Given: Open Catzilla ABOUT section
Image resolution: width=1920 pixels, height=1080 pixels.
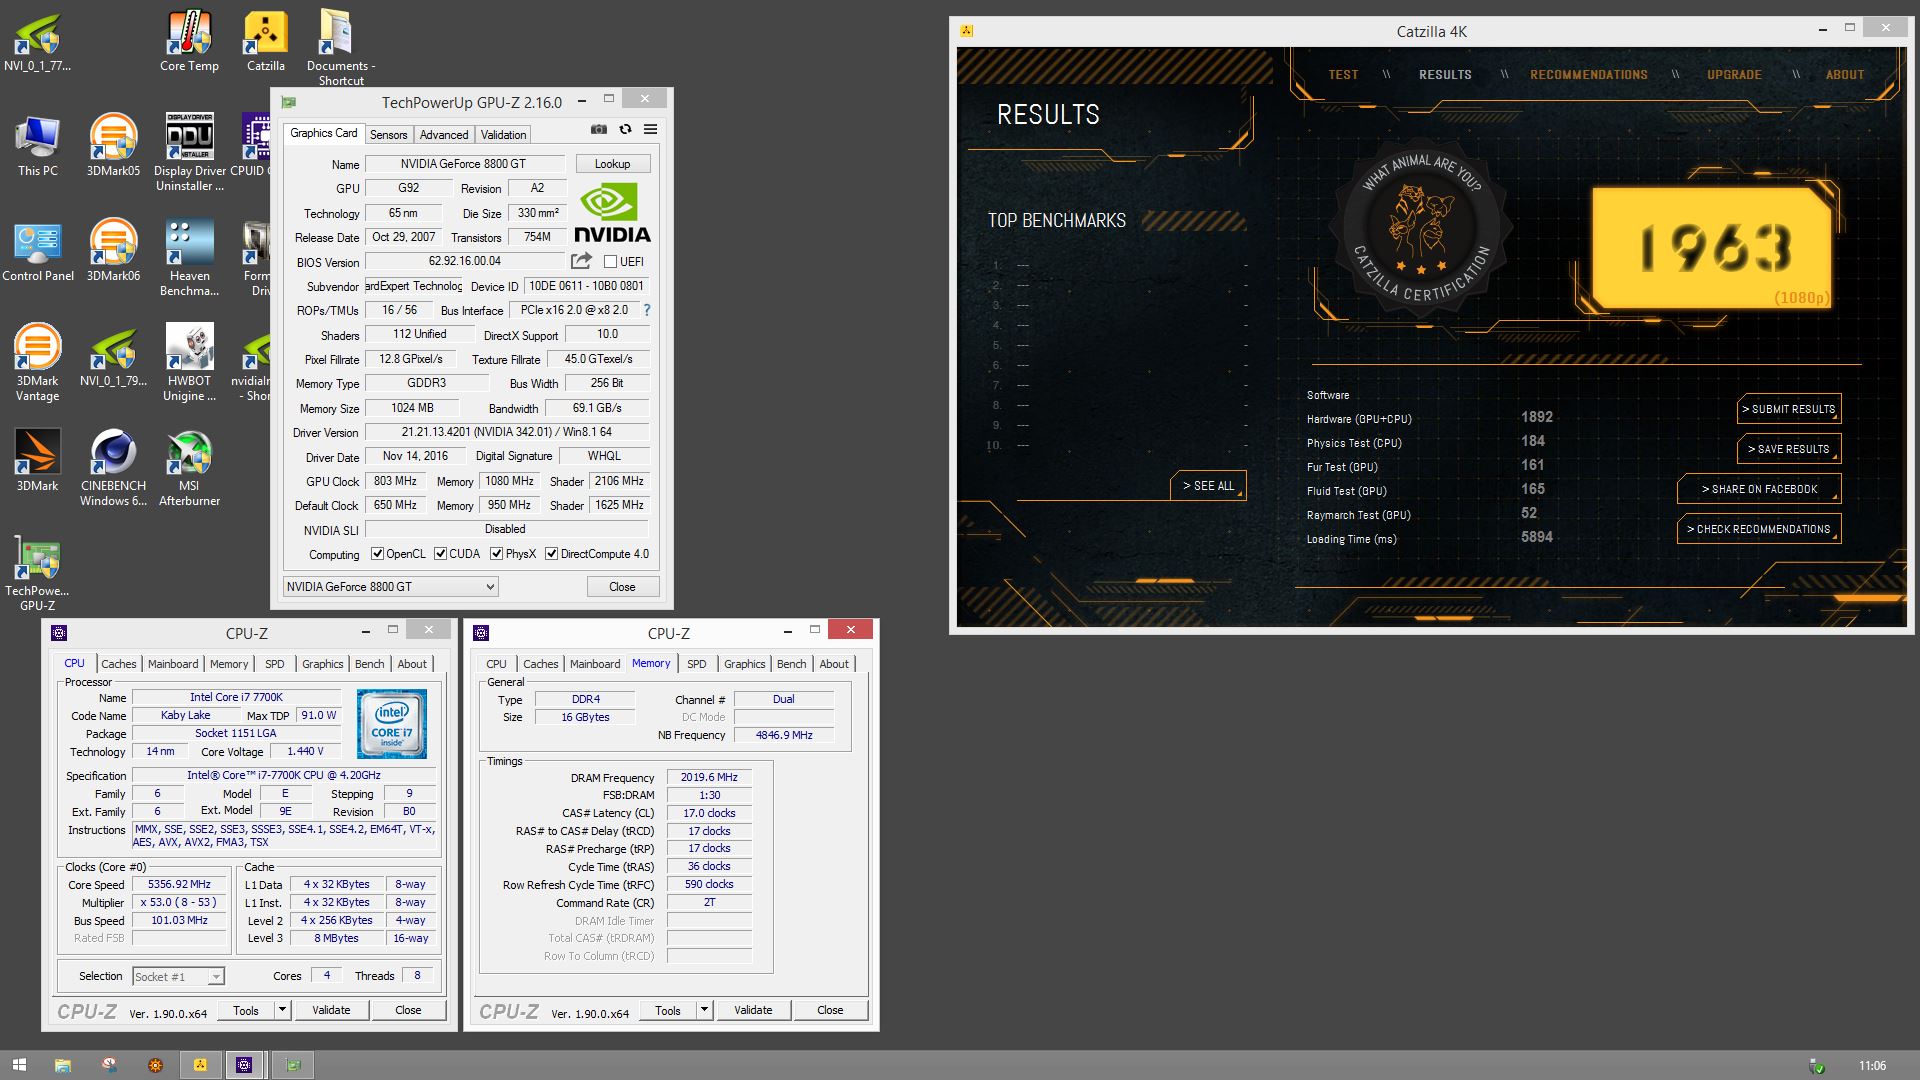Looking at the screenshot, I should pos(1844,75).
